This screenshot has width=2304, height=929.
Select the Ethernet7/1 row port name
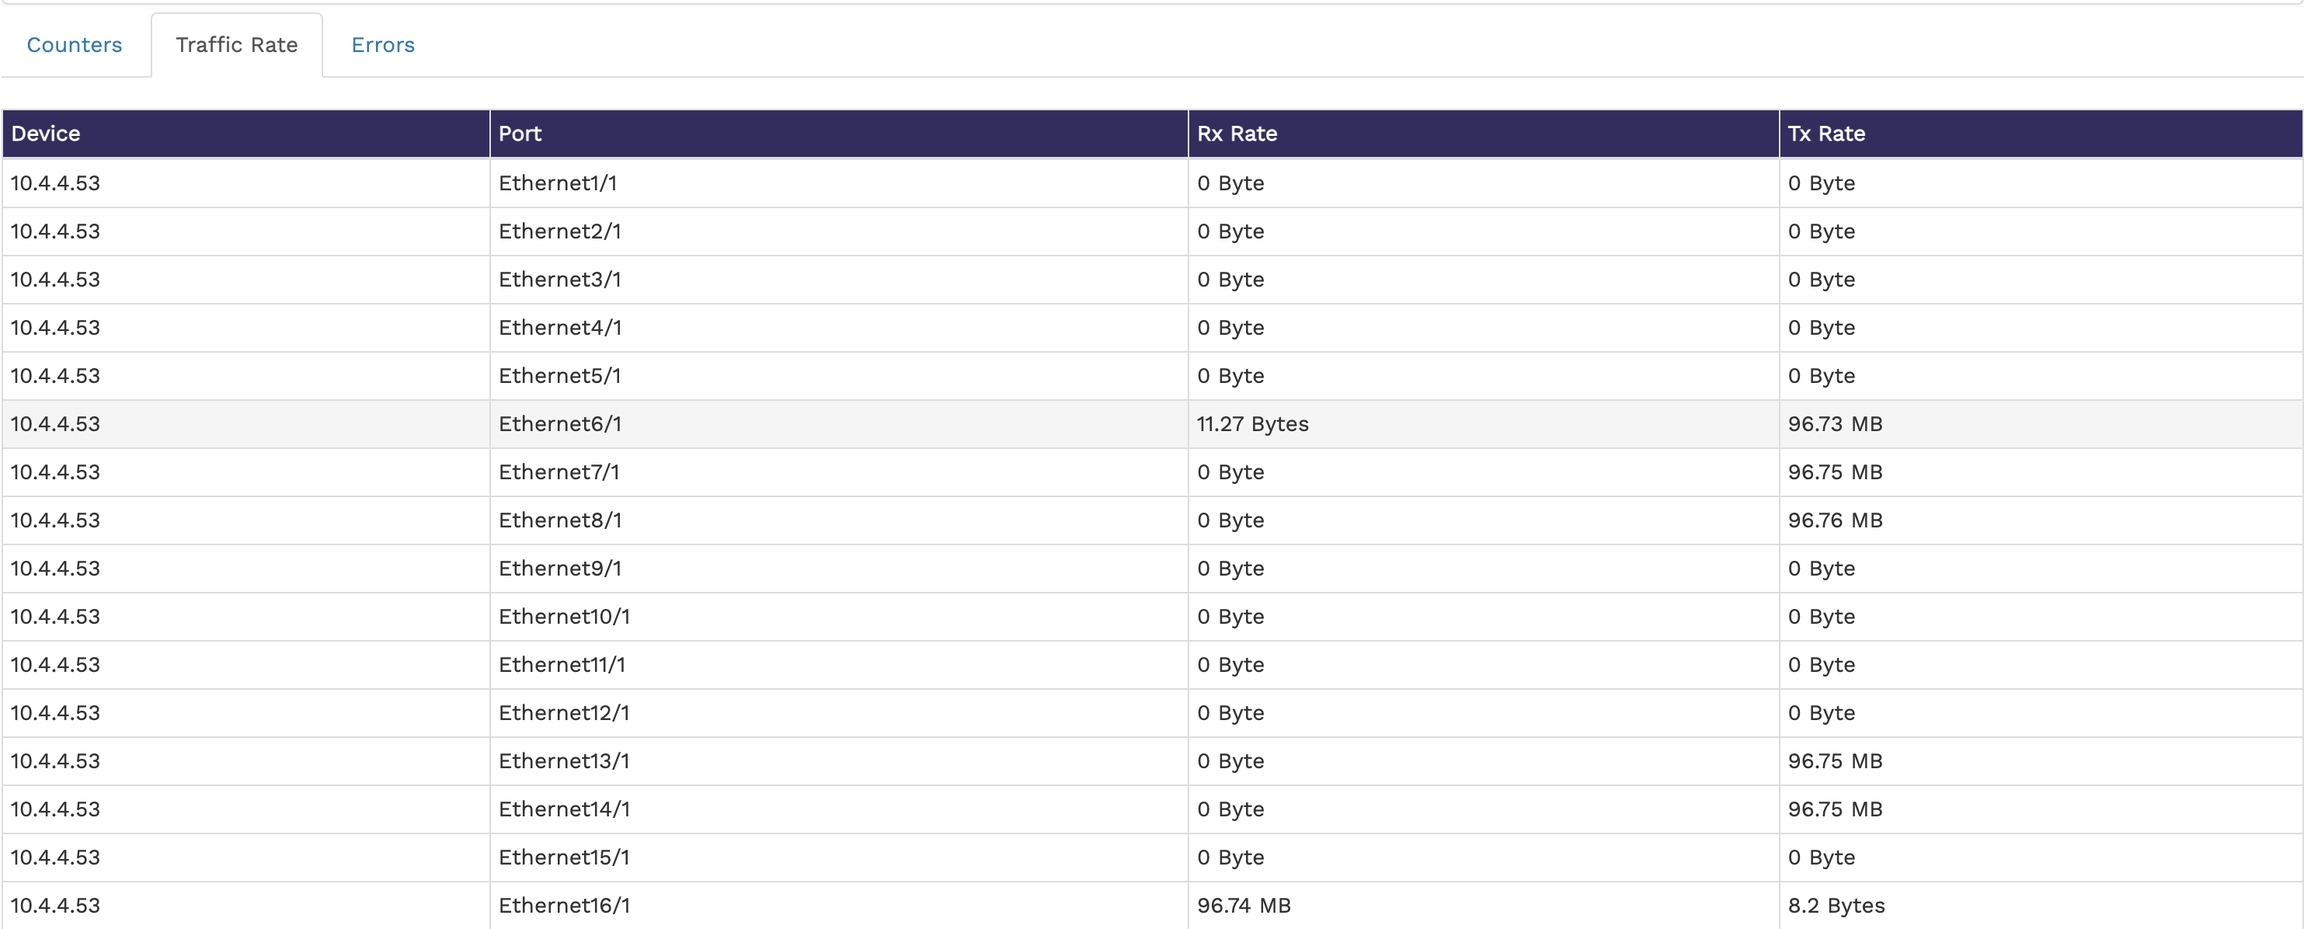coord(559,472)
